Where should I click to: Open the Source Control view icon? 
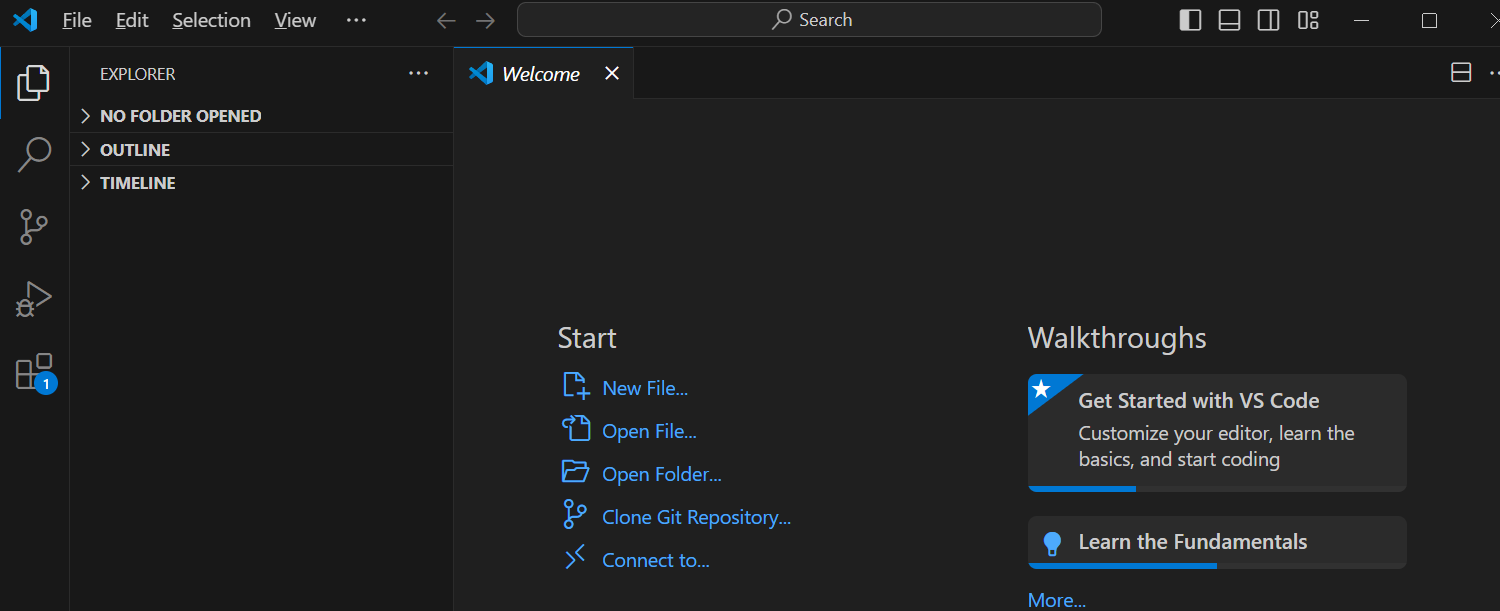34,227
